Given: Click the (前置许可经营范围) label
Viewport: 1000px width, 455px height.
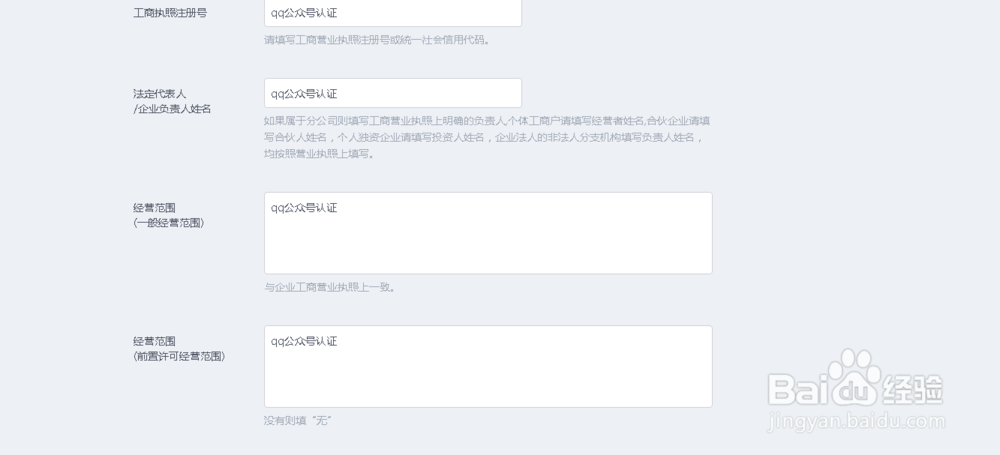Looking at the screenshot, I should click(x=179, y=356).
